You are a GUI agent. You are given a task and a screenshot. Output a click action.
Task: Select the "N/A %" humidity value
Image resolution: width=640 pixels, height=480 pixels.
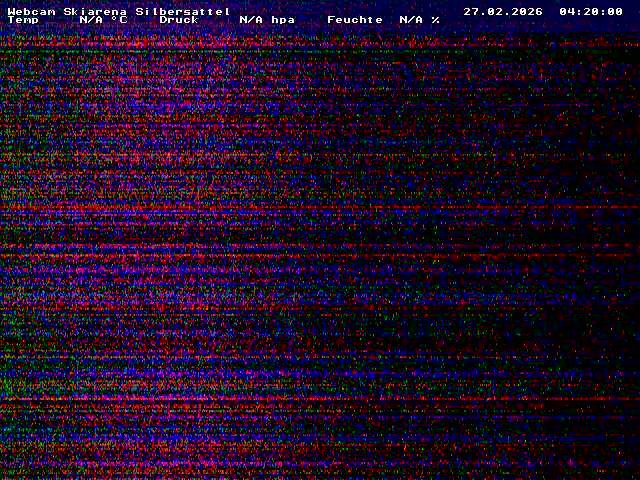click(420, 20)
